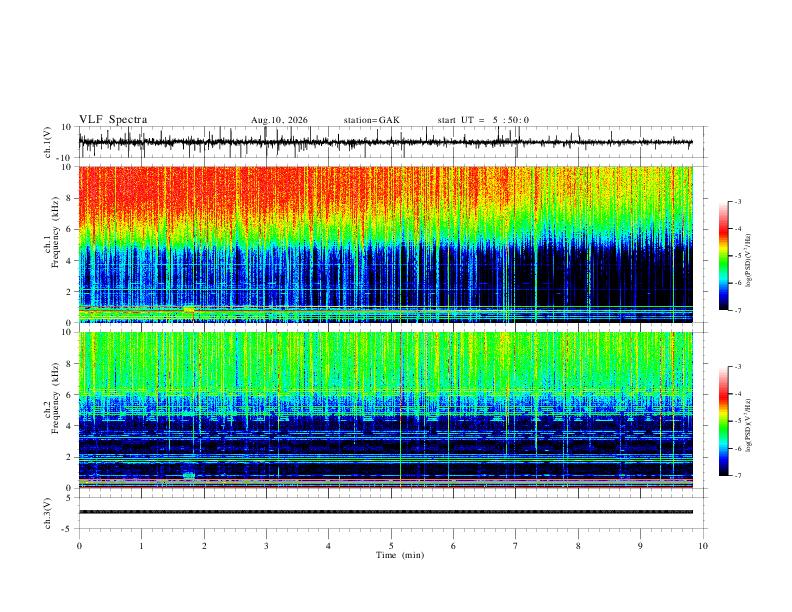Click the ch.2 spectrogram color scale bar

(723, 421)
